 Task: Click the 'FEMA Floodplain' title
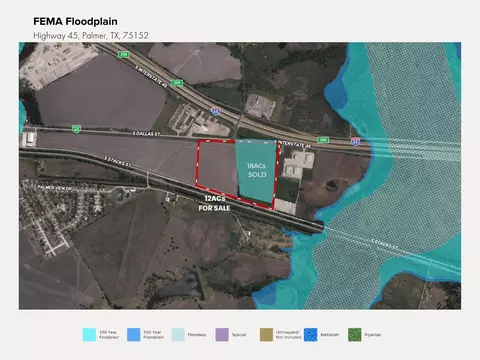coord(75,21)
